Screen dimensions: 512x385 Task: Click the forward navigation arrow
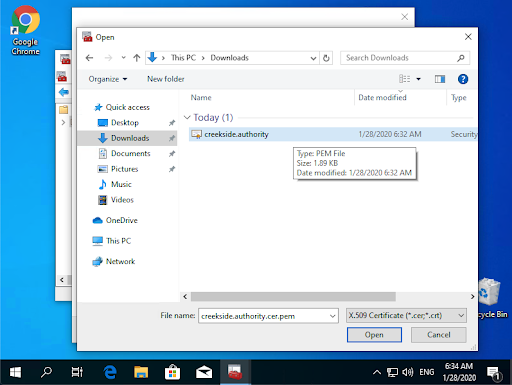108,58
